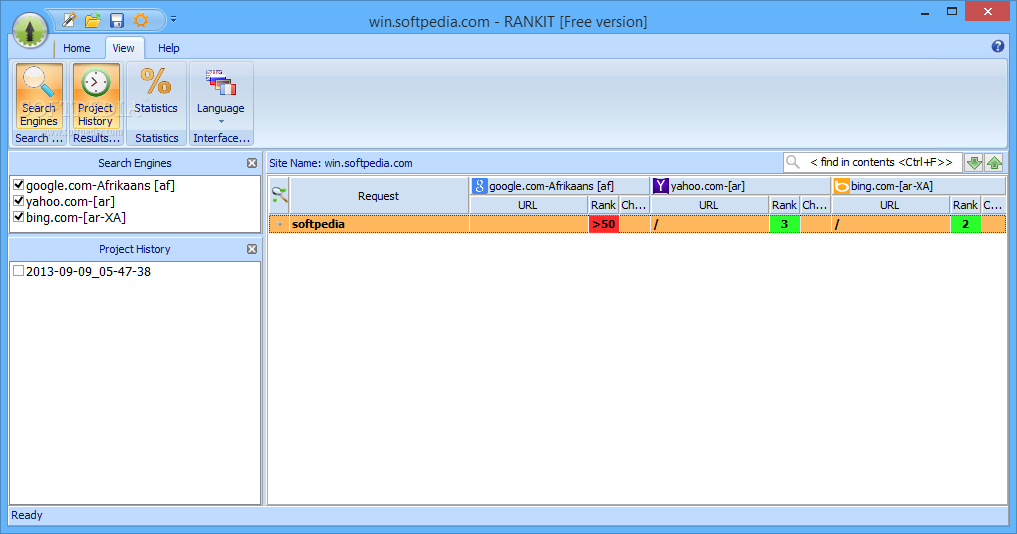Click the Google engine icon in header
Image resolution: width=1017 pixels, height=534 pixels.
(479, 186)
